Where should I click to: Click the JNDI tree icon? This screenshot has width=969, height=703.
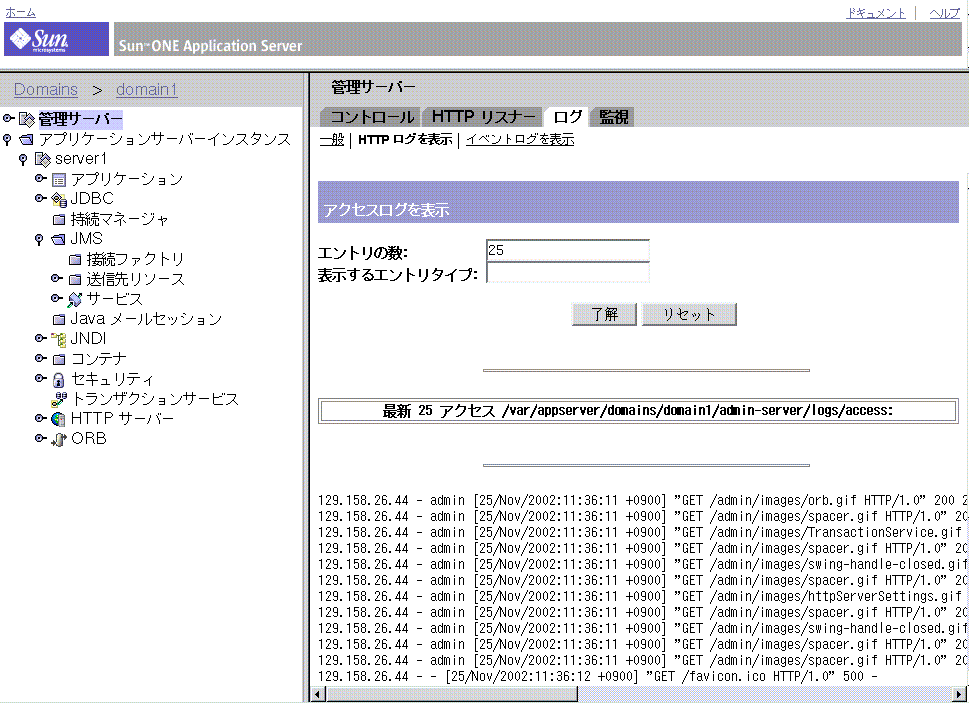point(59,339)
